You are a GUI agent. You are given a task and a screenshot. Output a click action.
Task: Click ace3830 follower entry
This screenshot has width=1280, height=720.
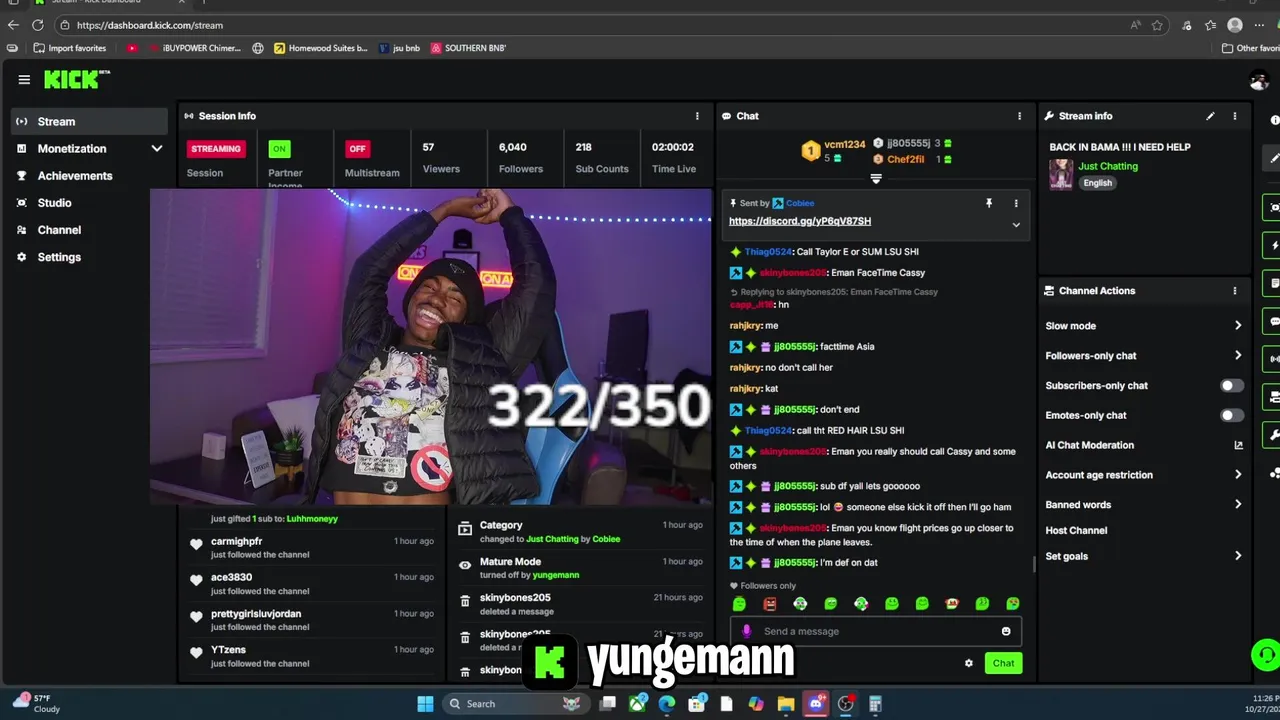coord(312,583)
